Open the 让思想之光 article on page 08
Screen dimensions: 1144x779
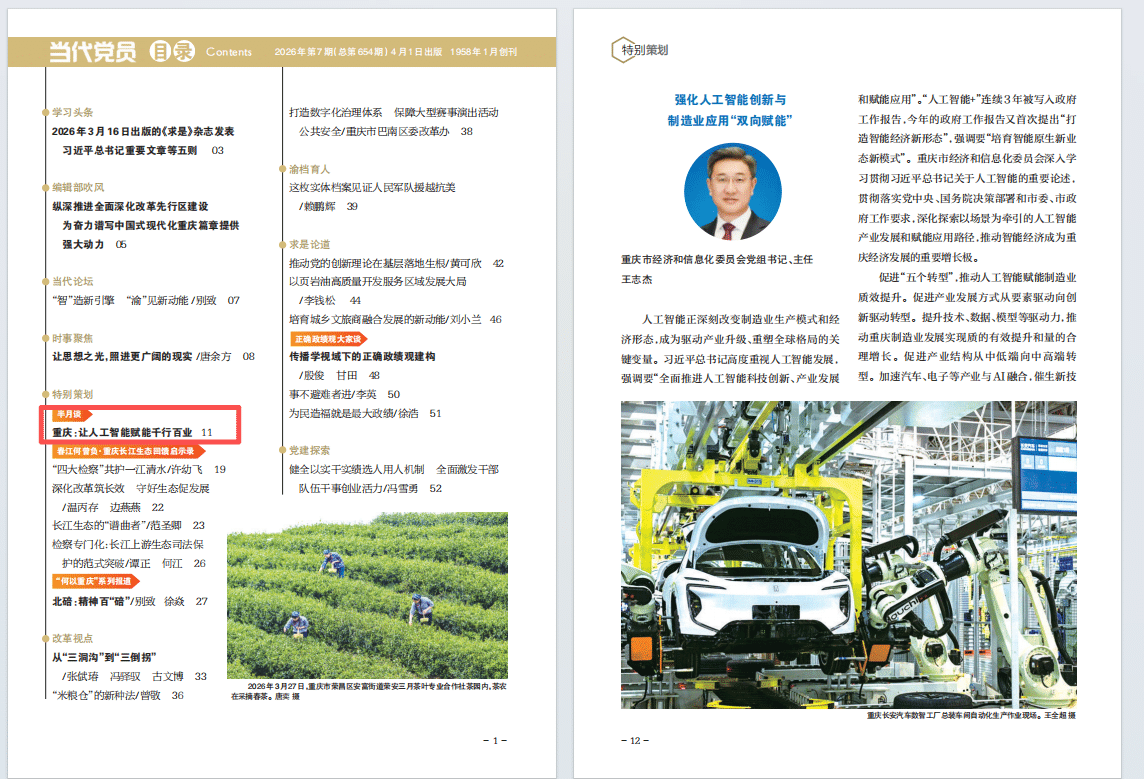[152, 356]
